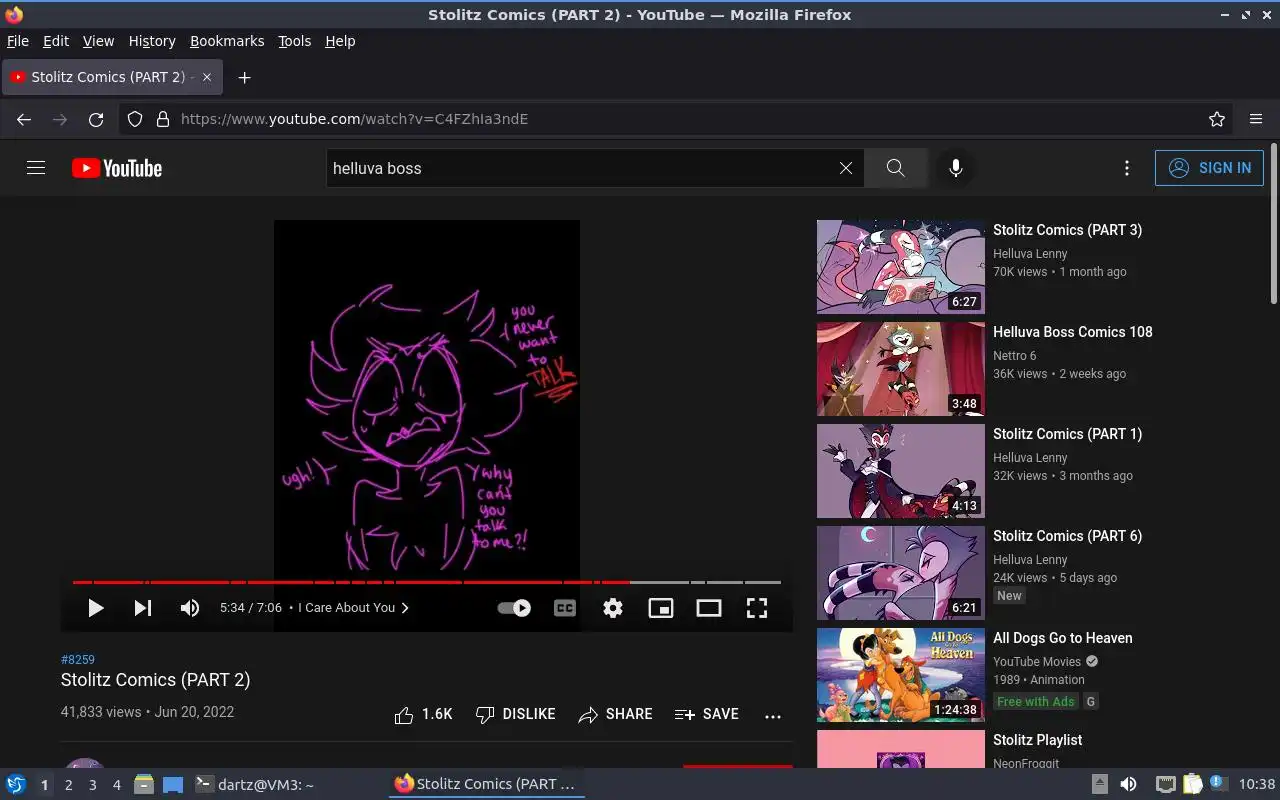This screenshot has width=1280, height=800.
Task: Skip to next video
Action: tap(143, 608)
